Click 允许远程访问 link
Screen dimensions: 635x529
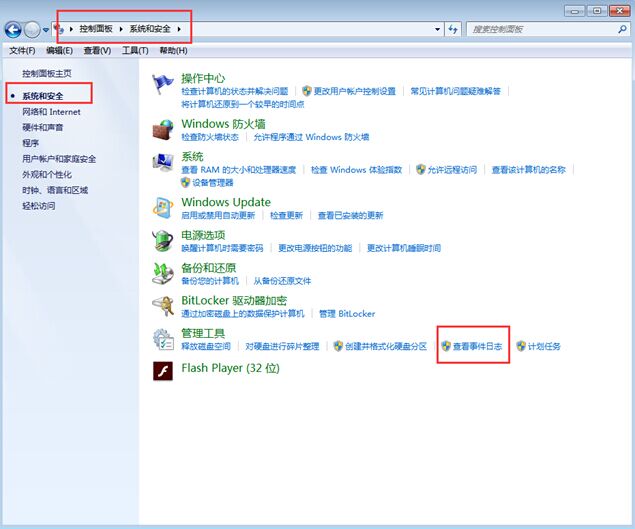coord(452,170)
